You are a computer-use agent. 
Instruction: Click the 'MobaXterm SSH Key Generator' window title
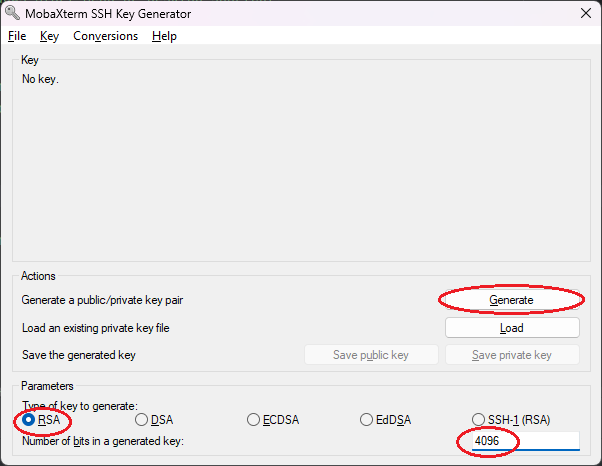click(108, 14)
